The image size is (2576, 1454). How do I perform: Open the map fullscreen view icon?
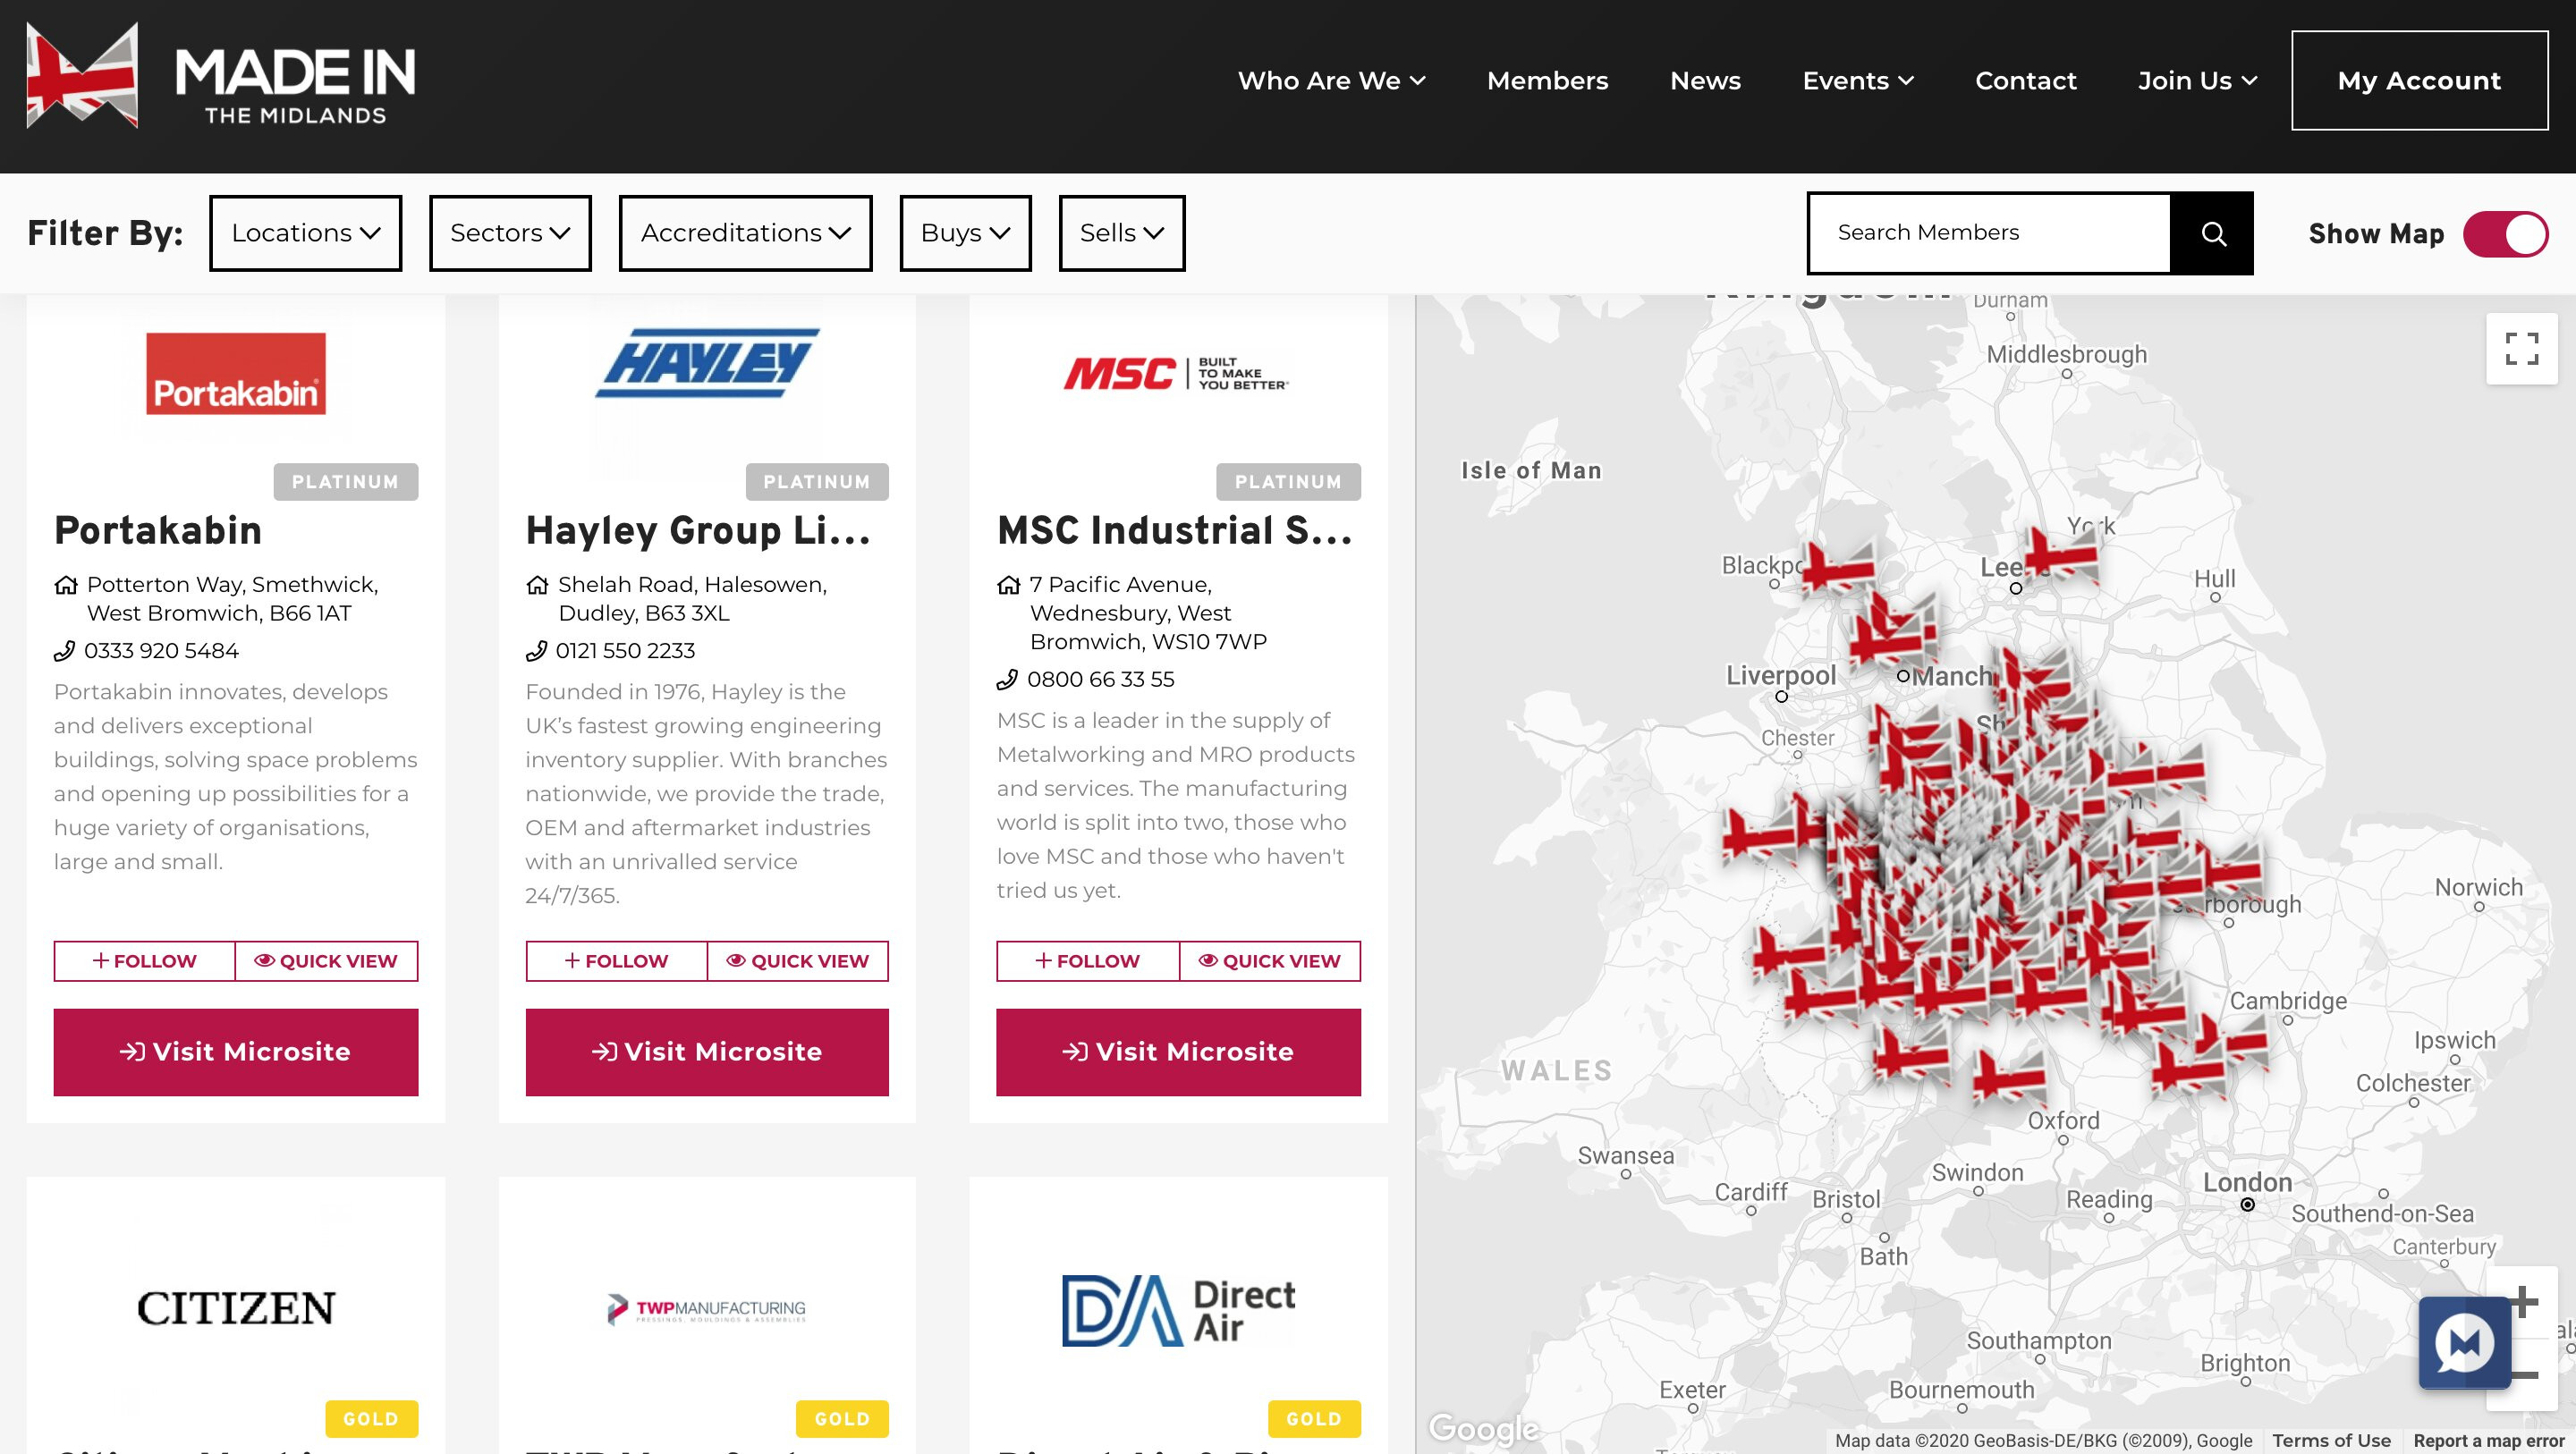[2521, 349]
